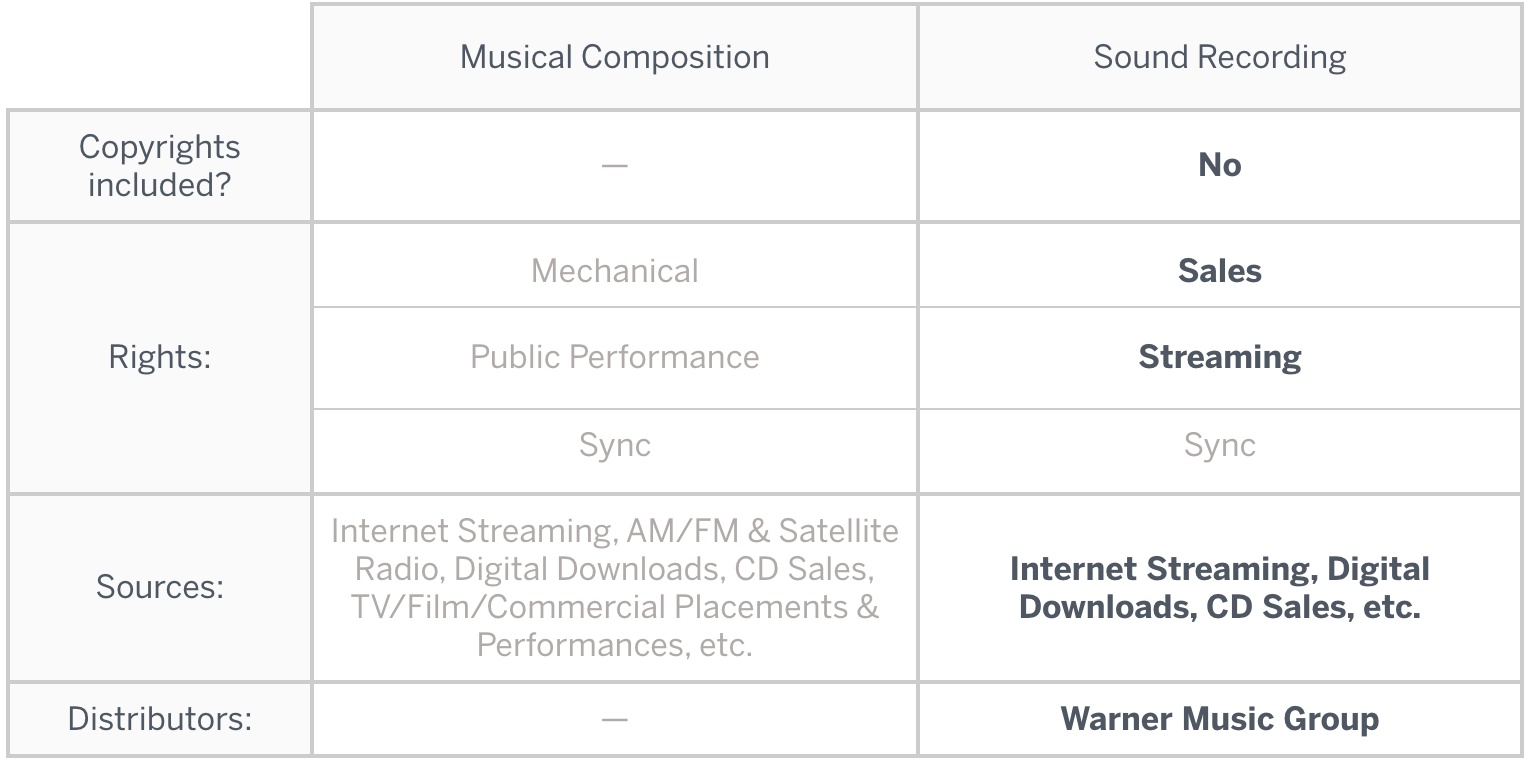1528x762 pixels.
Task: Click Sync under Sound Recording
Action: 1219,445
